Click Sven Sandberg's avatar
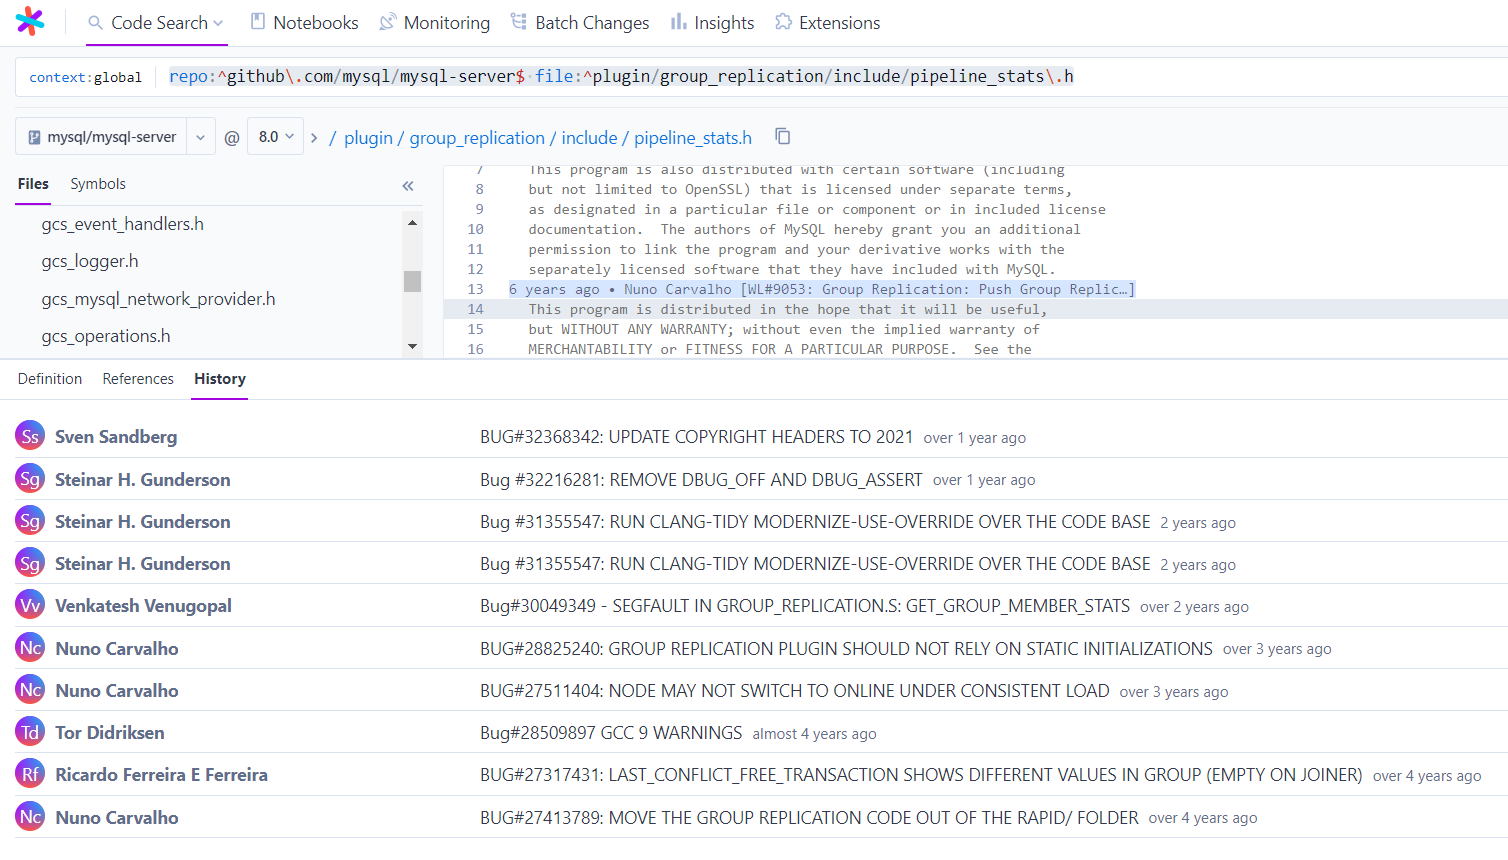The width and height of the screenshot is (1508, 860). point(31,436)
